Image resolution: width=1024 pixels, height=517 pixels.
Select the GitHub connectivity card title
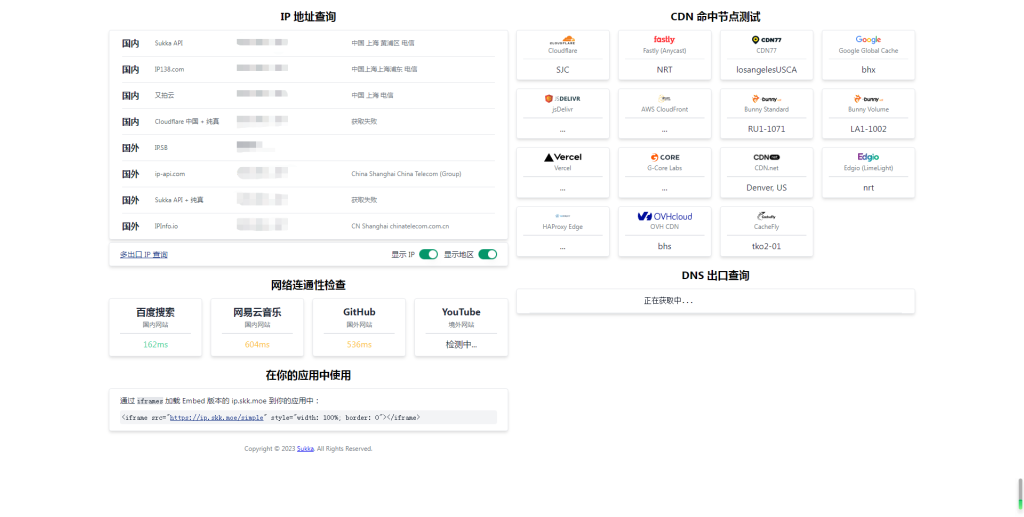click(x=359, y=312)
